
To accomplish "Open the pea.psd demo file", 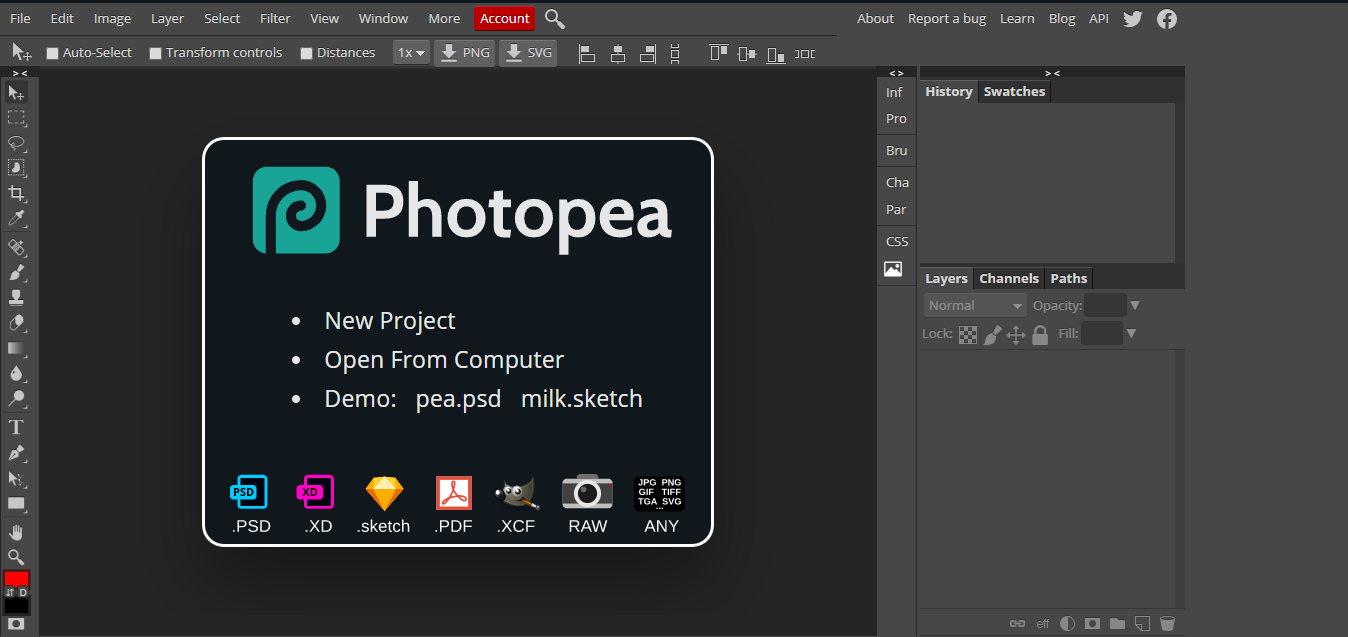I will click(x=458, y=399).
